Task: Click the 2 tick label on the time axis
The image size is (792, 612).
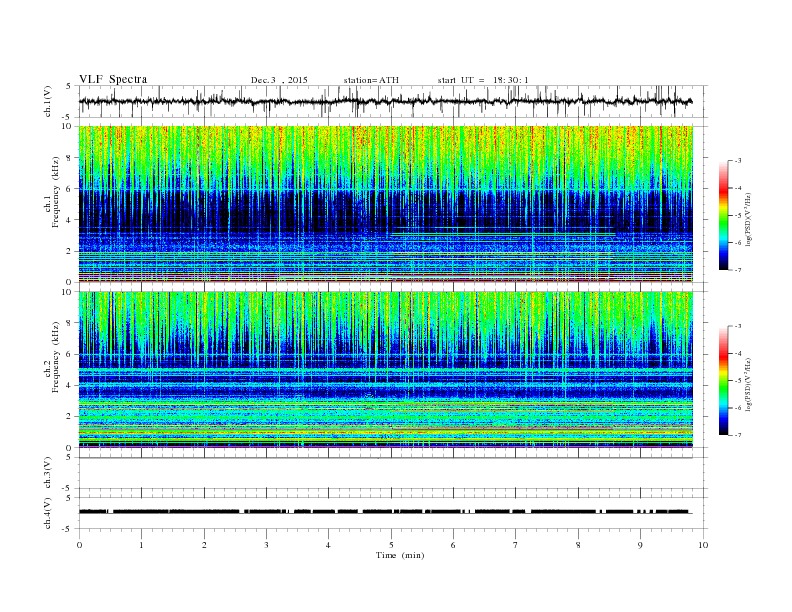Action: click(x=204, y=545)
